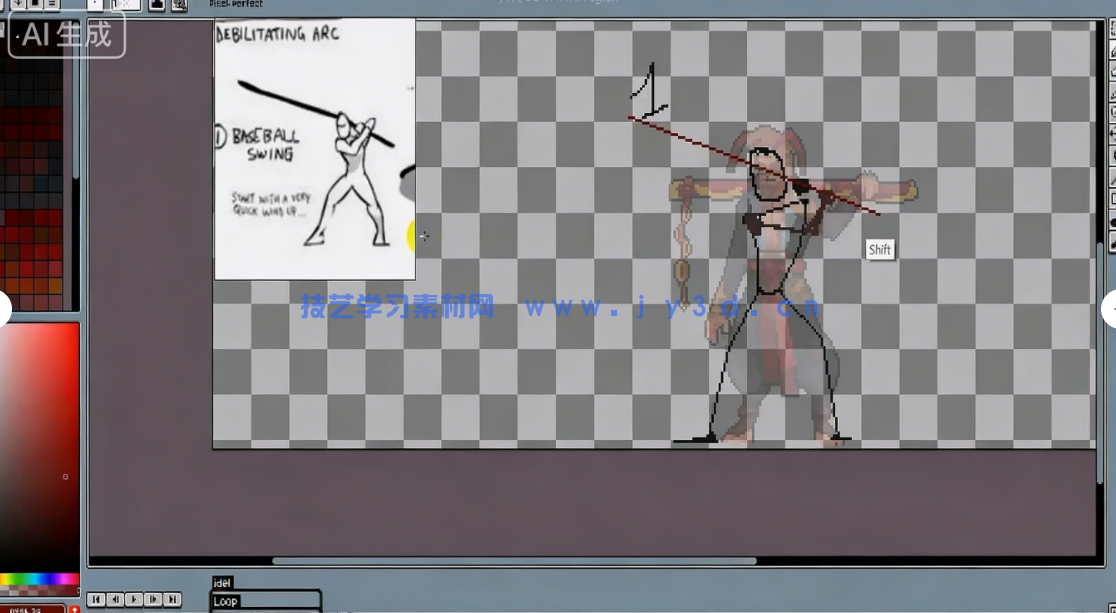1116x613 pixels.
Task: Open the palette presets button
Action: click(35, 4)
